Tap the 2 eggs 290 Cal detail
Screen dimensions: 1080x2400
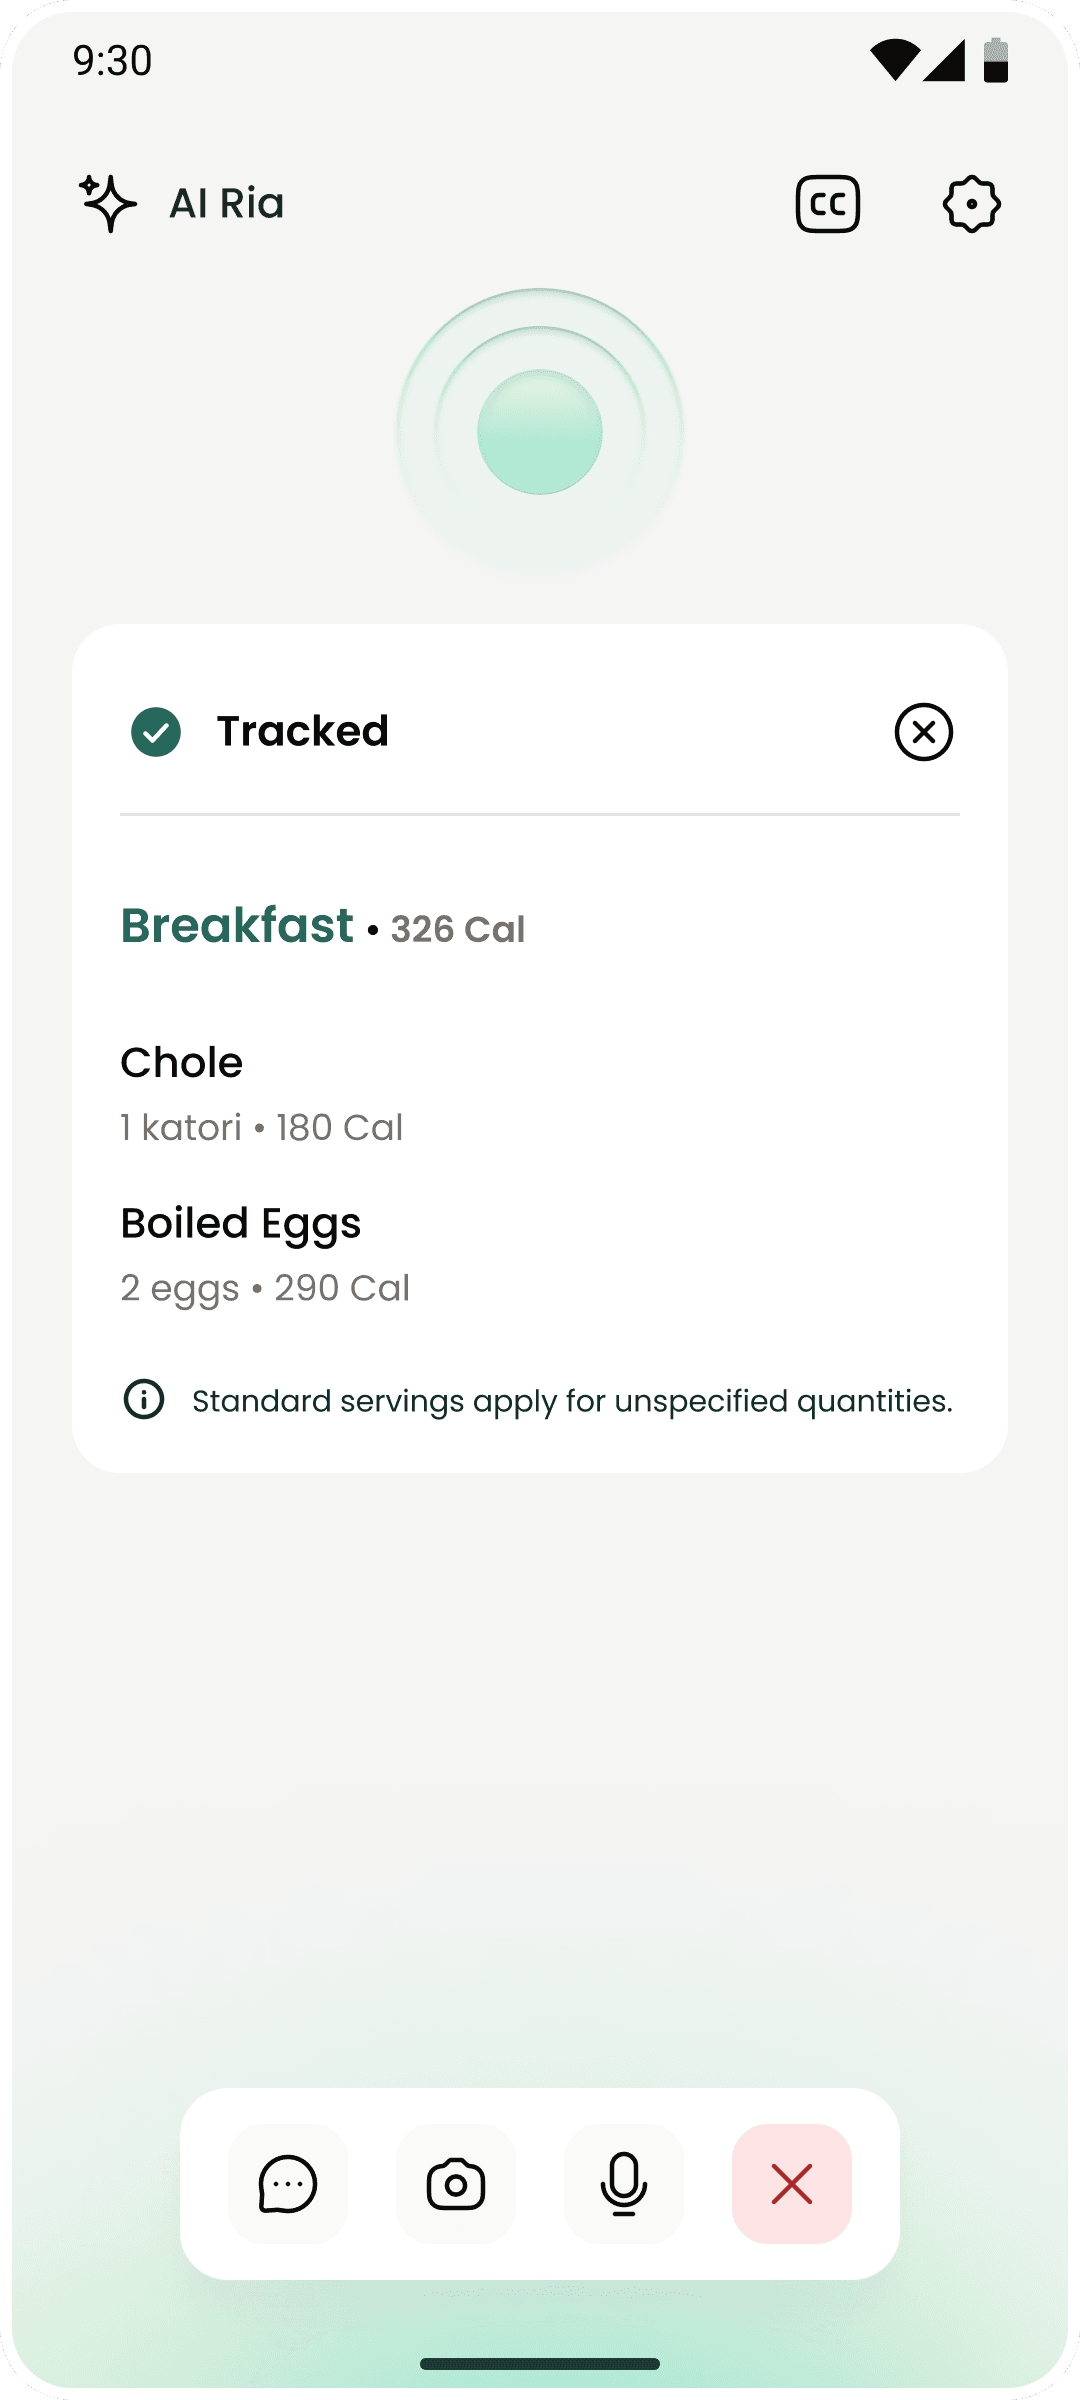tap(265, 1288)
